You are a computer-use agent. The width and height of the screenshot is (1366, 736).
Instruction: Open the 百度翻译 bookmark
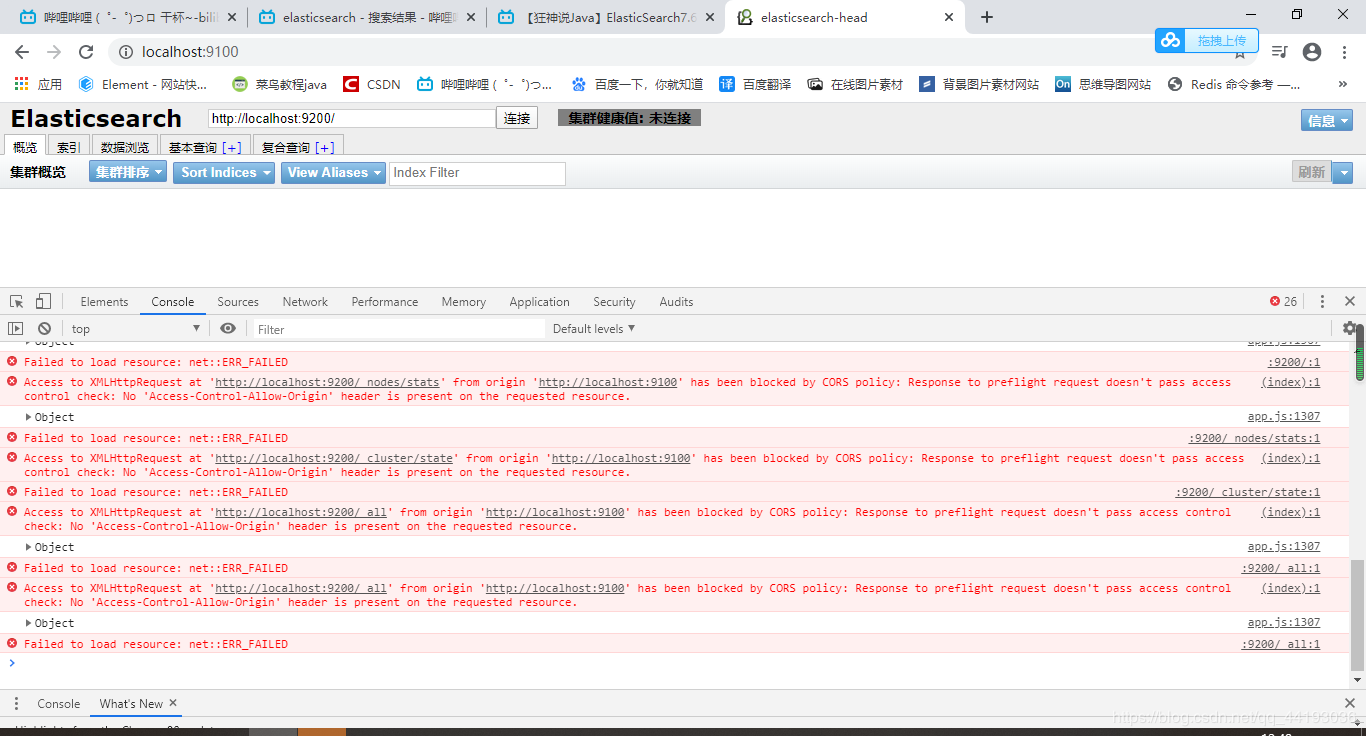[755, 85]
